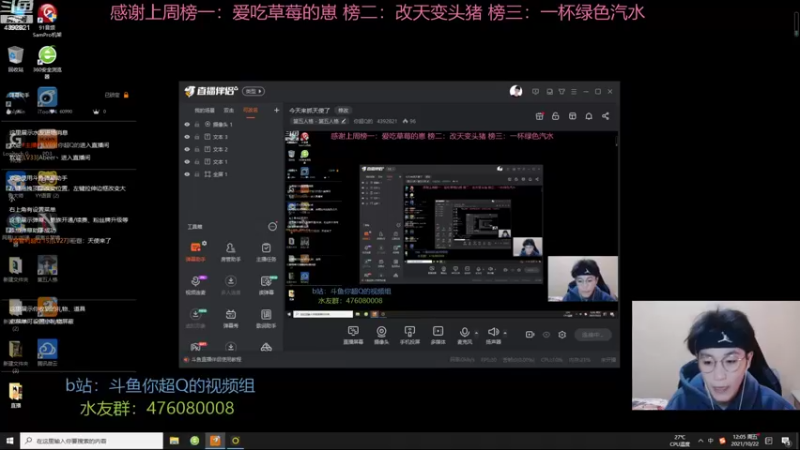Screen dimensions: 800x450
Task: Click the taskbar clock showing 12:05
Action: pos(745,441)
